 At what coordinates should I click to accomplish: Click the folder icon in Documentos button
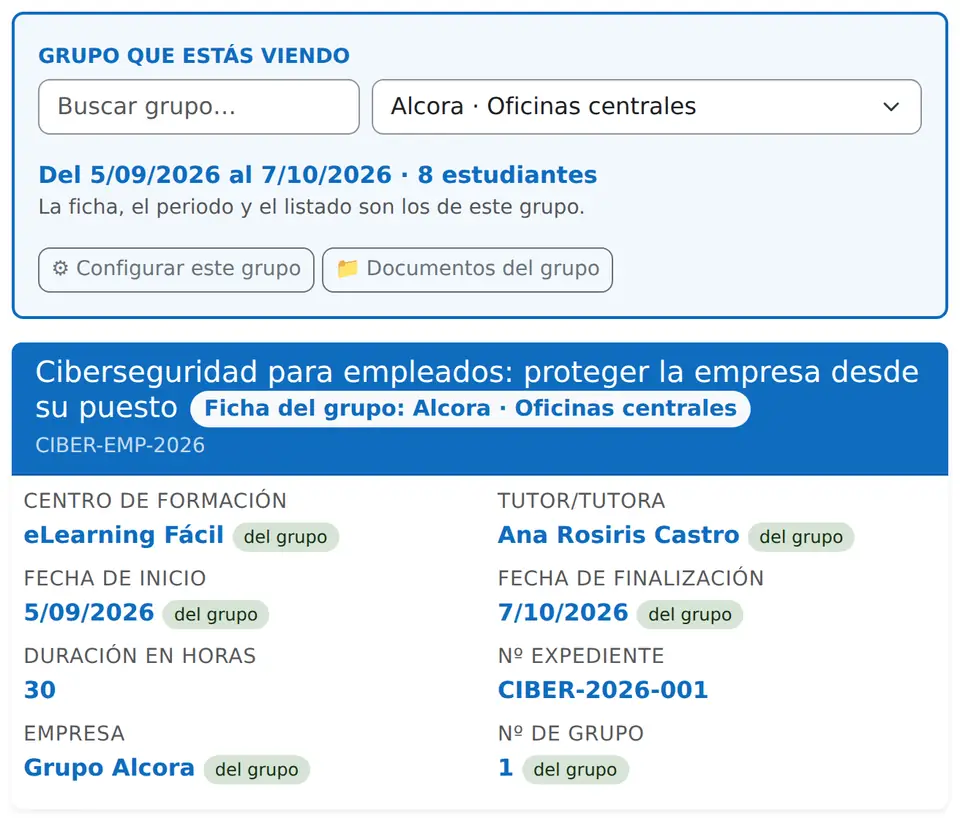[x=348, y=268]
